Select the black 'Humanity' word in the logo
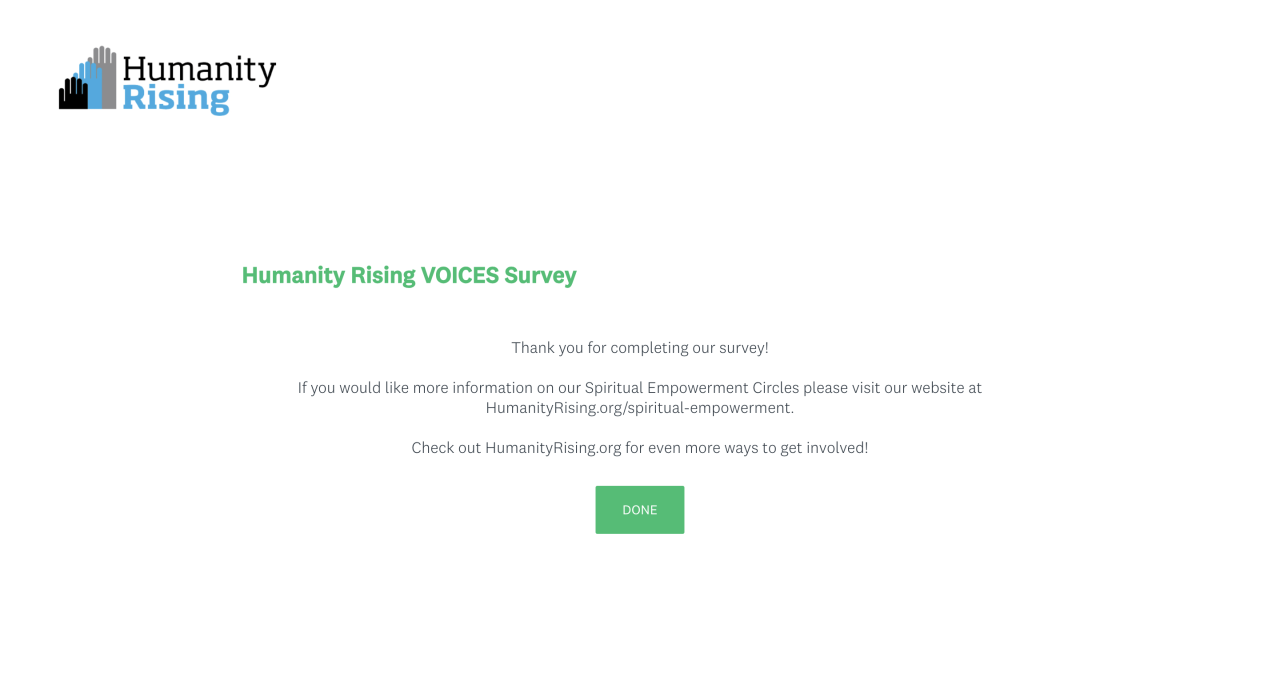The width and height of the screenshot is (1280, 689). point(199,69)
